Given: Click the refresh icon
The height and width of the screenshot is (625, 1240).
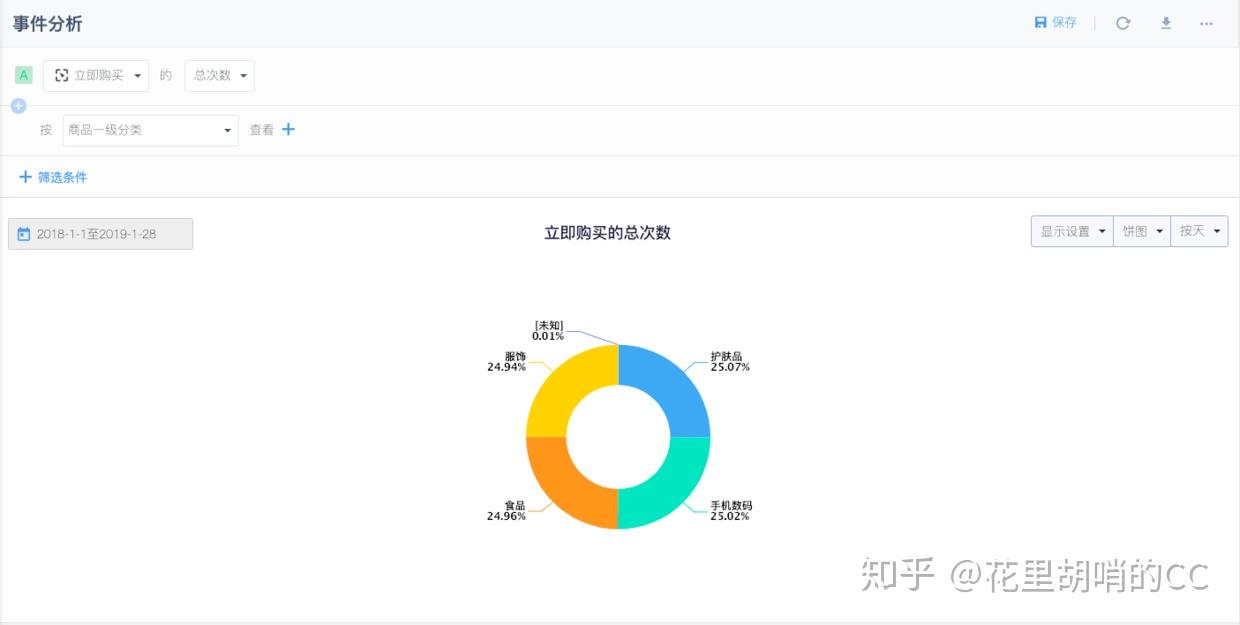Looking at the screenshot, I should 1123,23.
